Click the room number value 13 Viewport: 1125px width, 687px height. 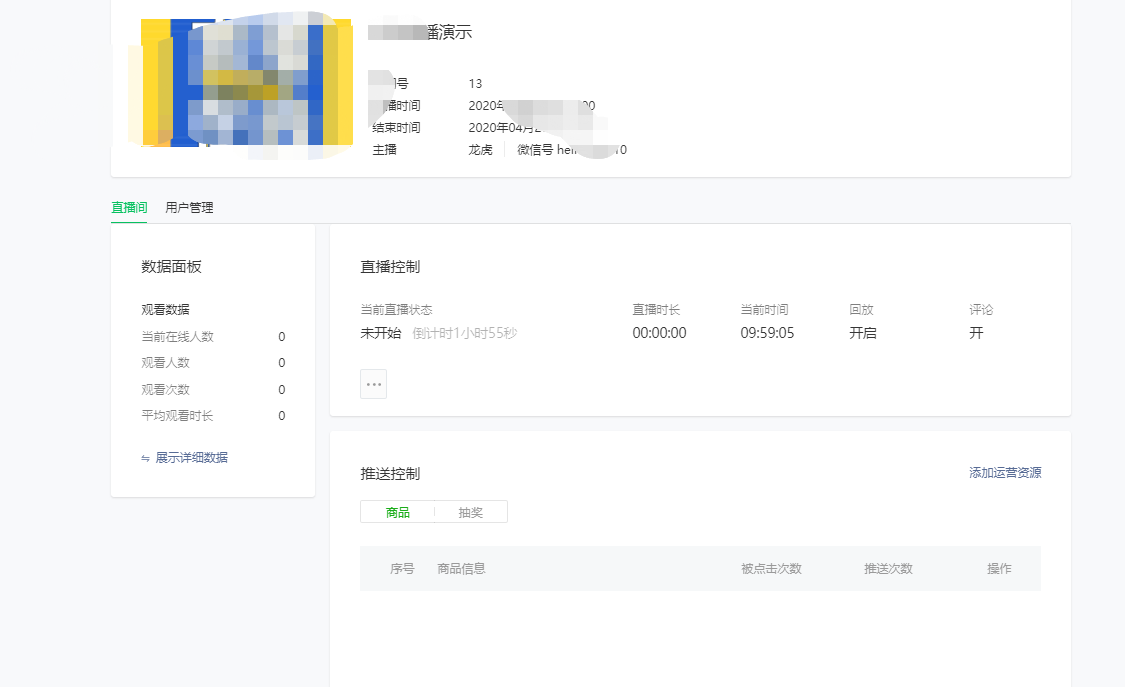pos(475,84)
